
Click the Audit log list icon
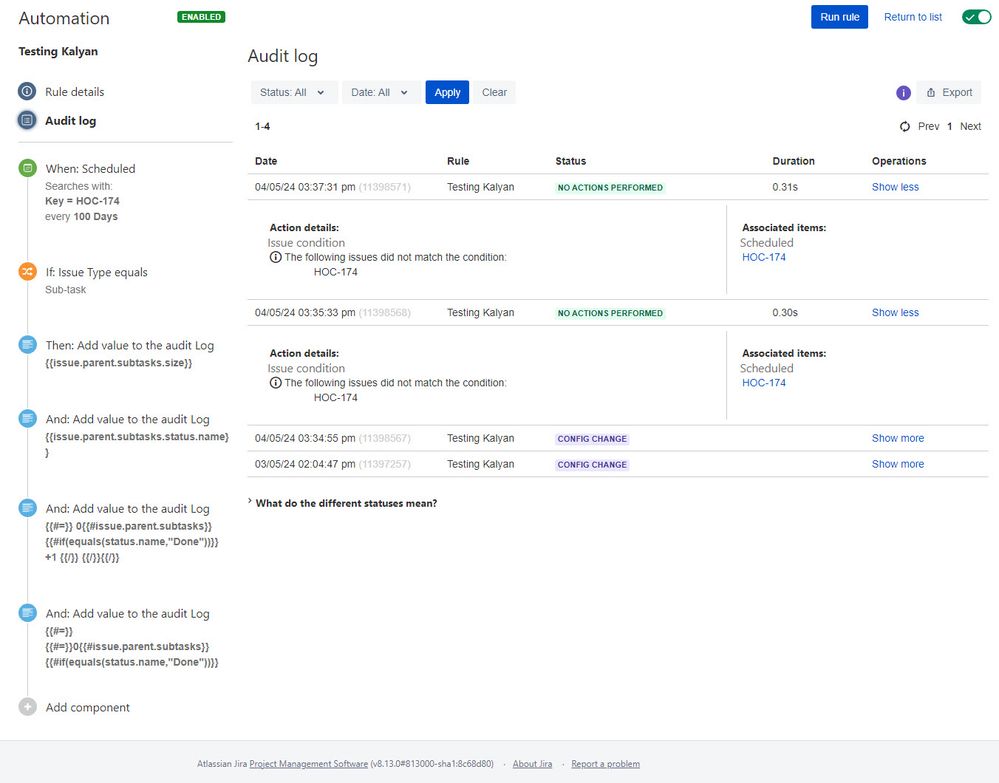tap(27, 120)
